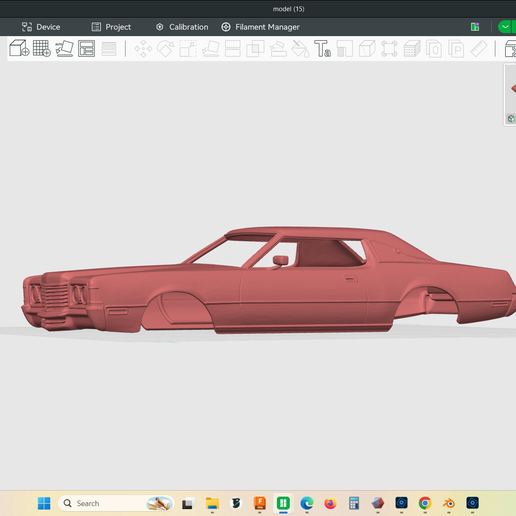
Task: Click the Split to parts P icon
Action: pyautogui.click(x=456, y=49)
